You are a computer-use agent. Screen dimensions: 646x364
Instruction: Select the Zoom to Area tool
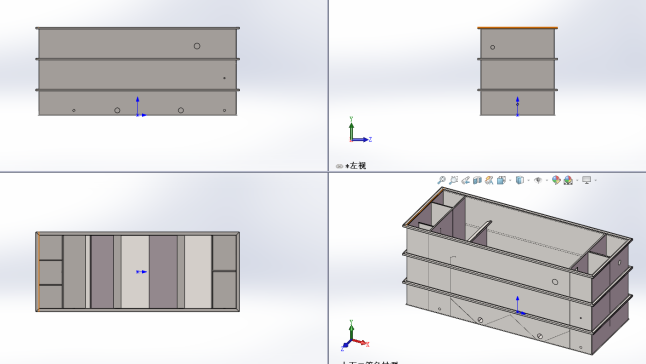[x=454, y=180]
